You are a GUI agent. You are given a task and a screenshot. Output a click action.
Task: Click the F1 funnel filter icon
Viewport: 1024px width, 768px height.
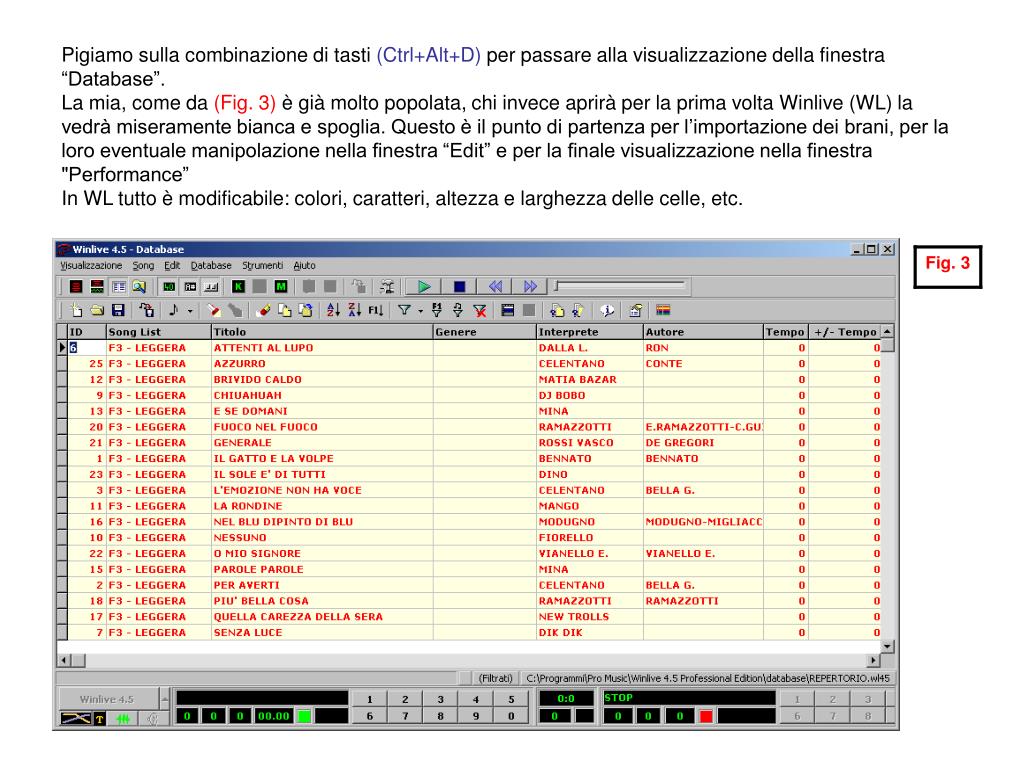[x=437, y=311]
